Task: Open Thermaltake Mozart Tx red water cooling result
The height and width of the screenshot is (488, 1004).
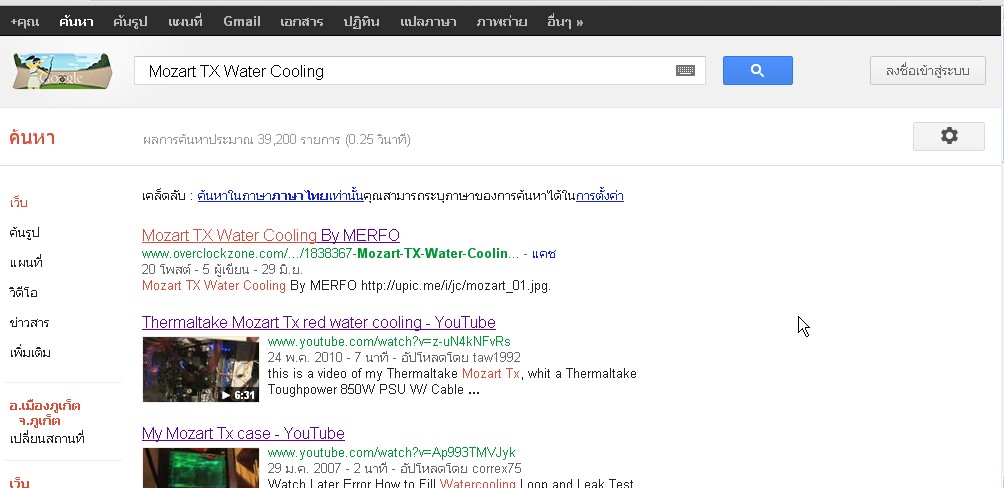Action: coord(319,322)
